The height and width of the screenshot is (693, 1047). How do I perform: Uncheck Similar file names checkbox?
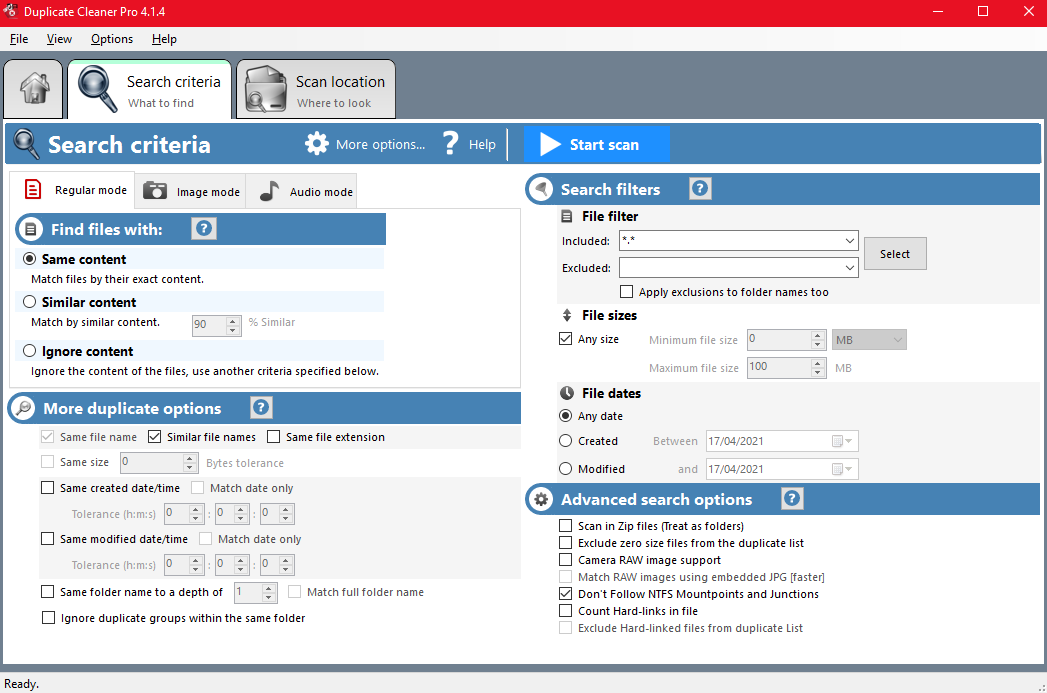[x=154, y=437]
